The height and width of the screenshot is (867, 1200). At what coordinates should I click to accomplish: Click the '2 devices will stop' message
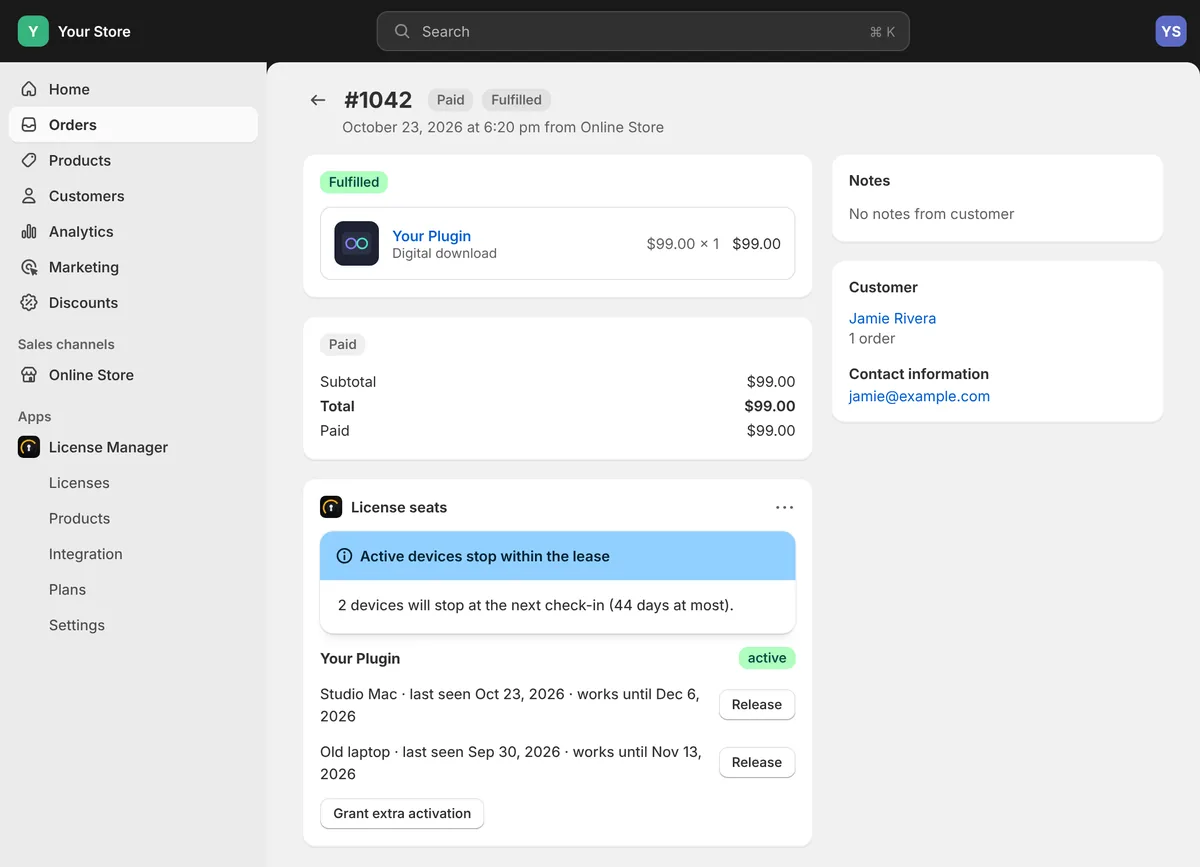point(536,605)
